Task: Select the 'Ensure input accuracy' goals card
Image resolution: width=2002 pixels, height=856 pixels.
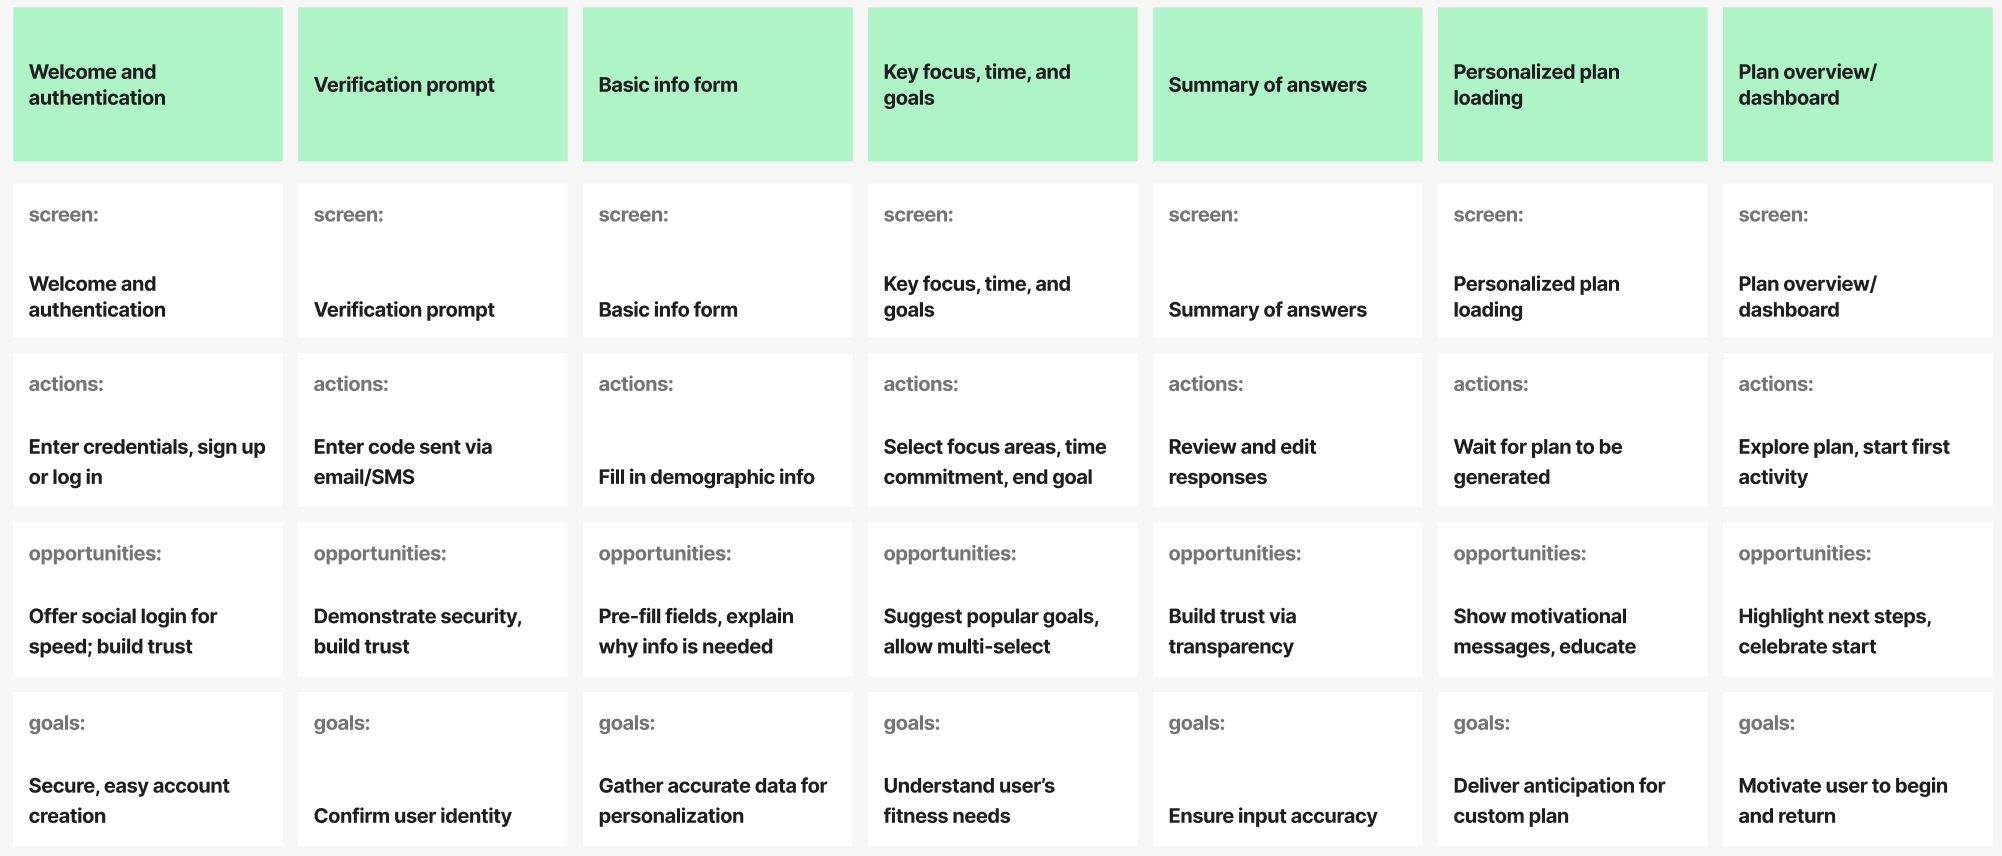Action: click(x=1287, y=769)
